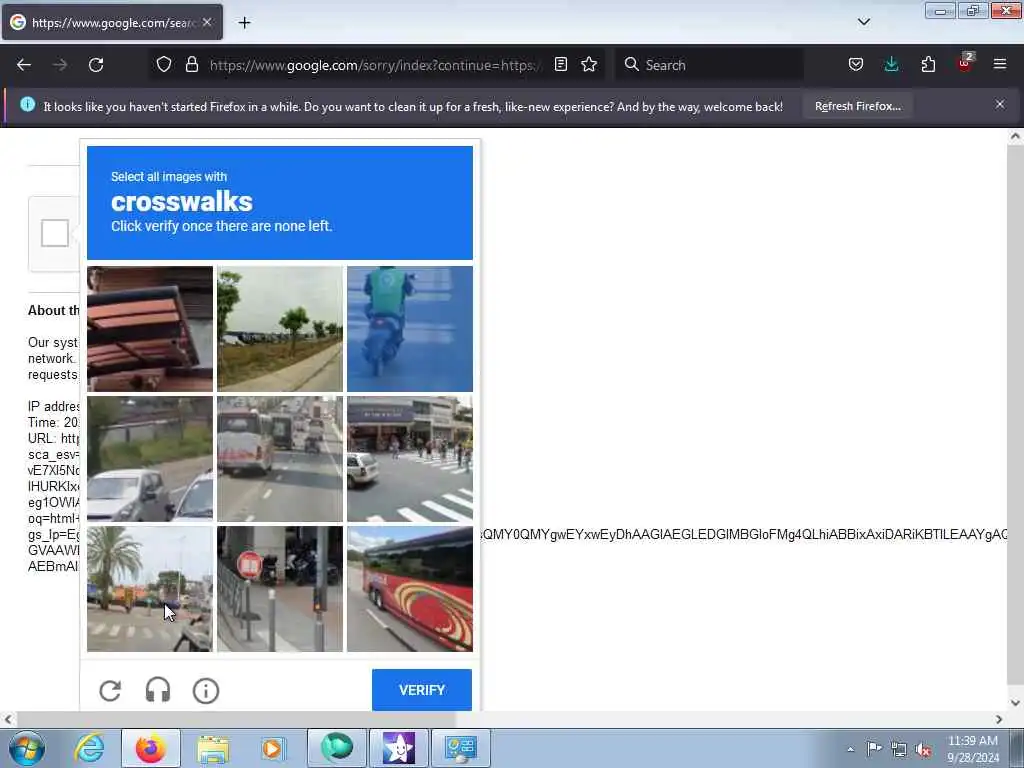Screen dimensions: 1024x768
Task: Close the google.com tab
Action: 207,22
